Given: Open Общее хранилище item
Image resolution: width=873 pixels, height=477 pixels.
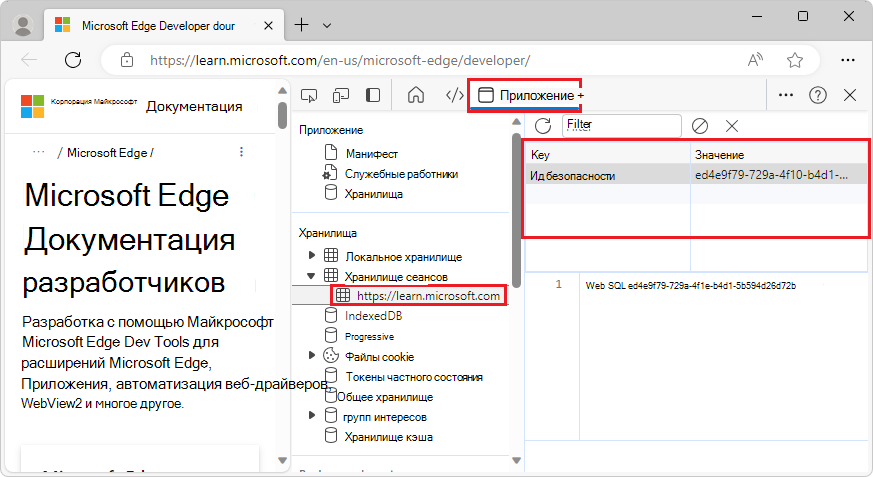Looking at the screenshot, I should click(385, 397).
